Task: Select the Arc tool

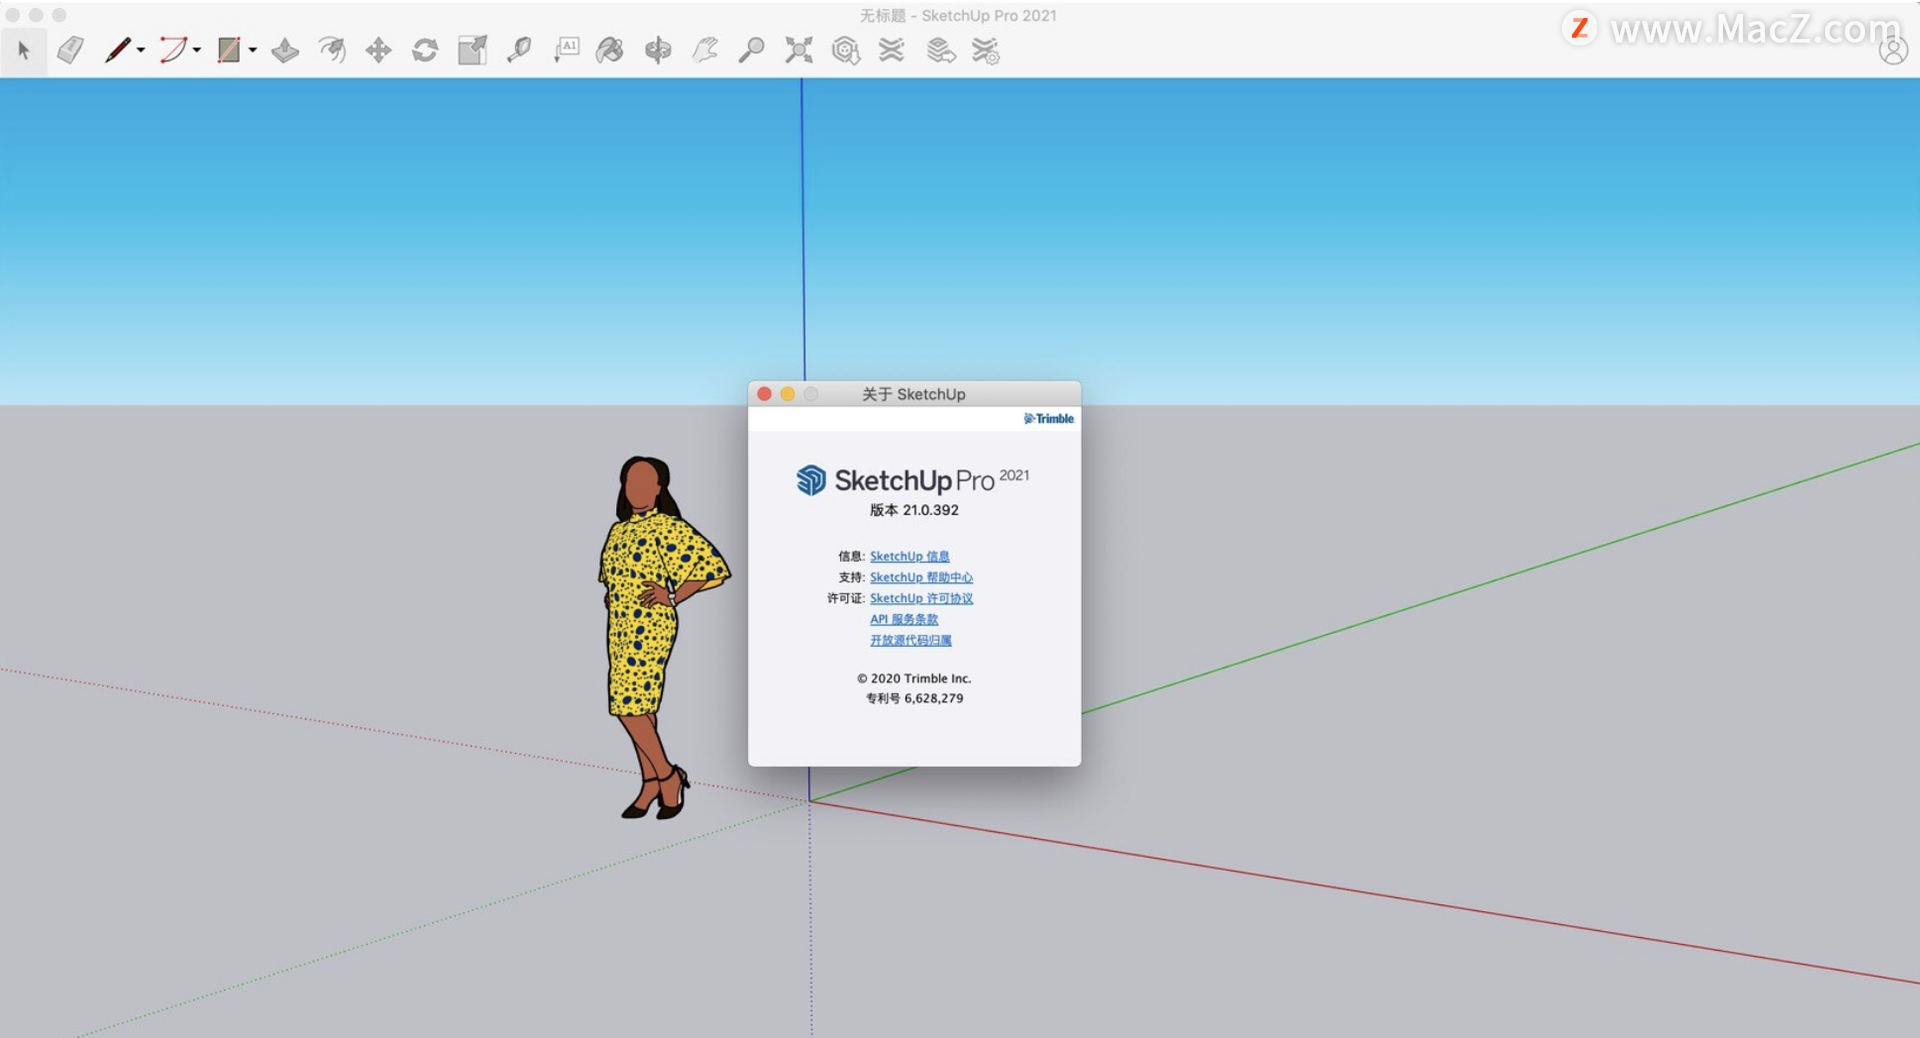Action: (x=173, y=50)
